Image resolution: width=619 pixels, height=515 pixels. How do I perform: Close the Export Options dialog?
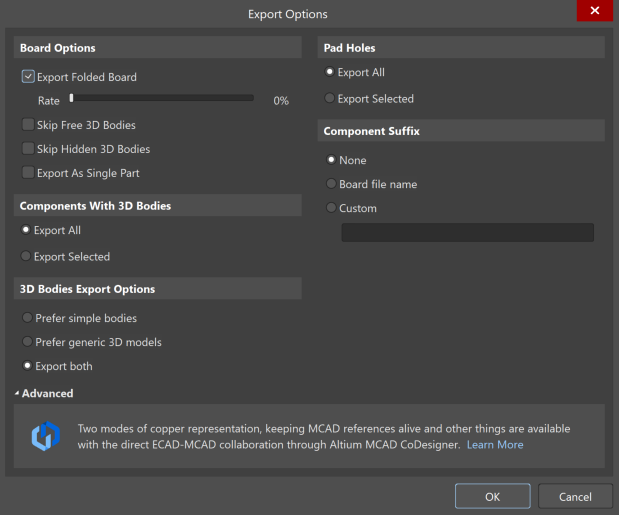pos(595,11)
